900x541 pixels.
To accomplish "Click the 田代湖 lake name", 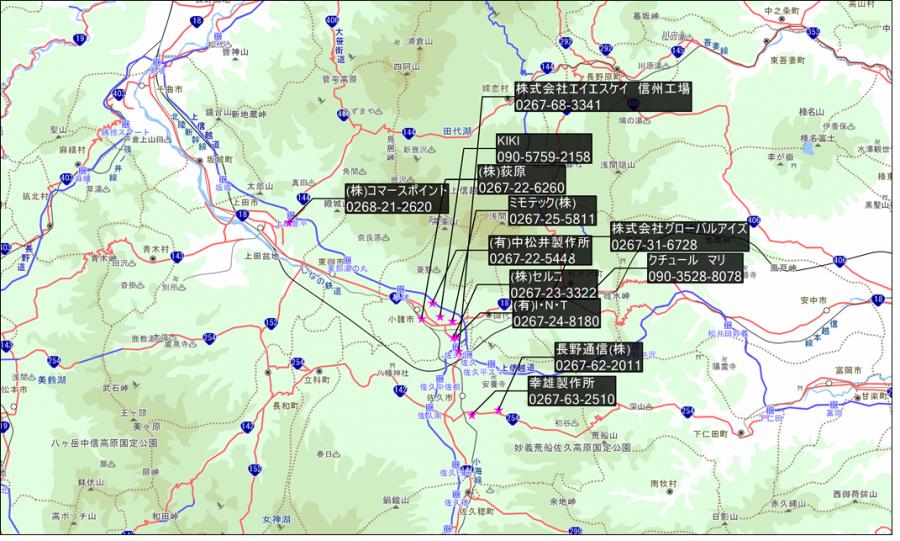I will click(x=457, y=131).
